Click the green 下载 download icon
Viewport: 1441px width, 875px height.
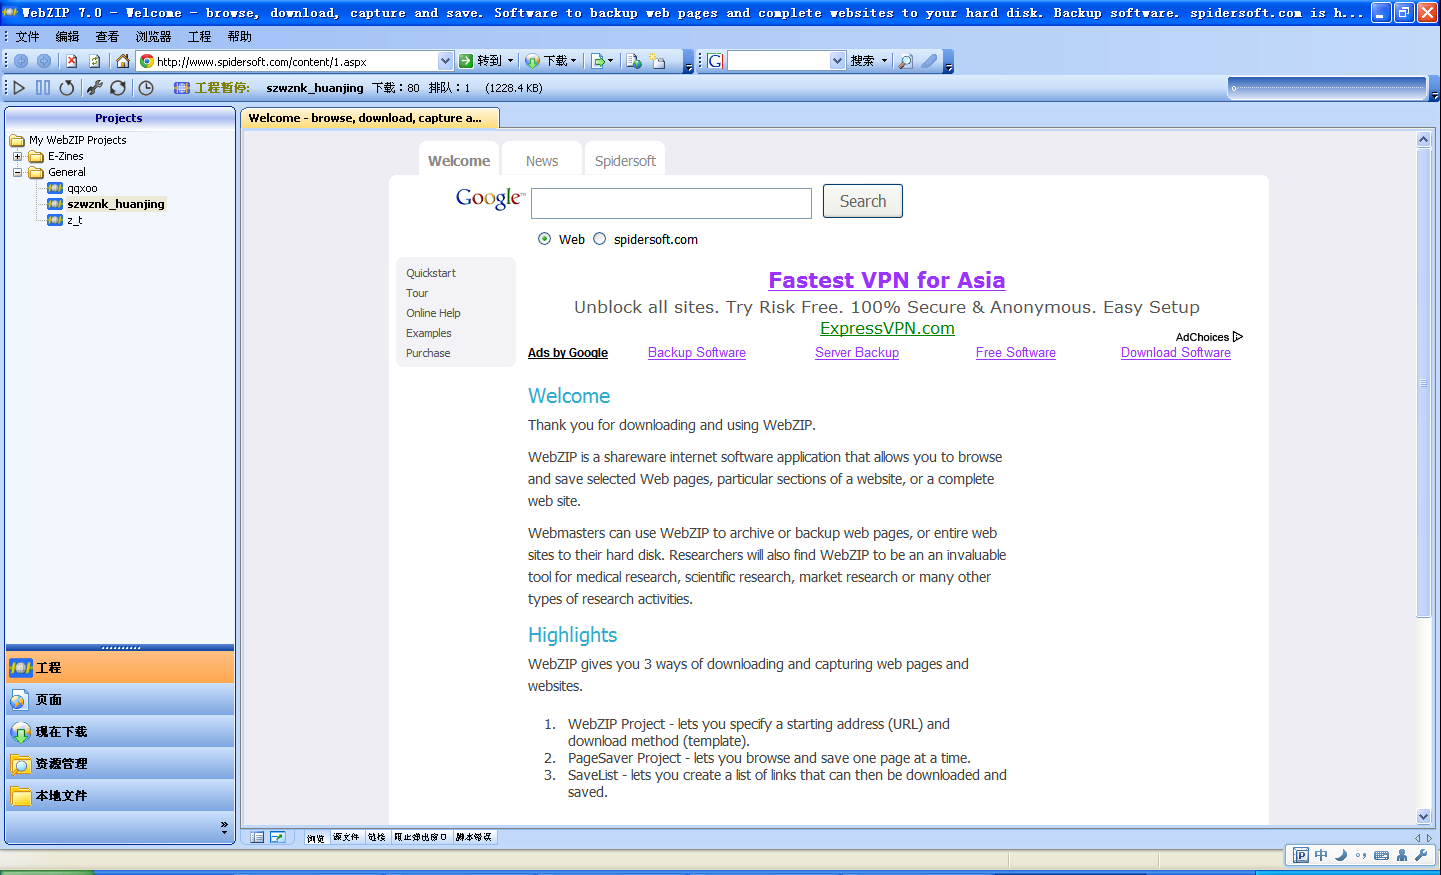coord(533,61)
